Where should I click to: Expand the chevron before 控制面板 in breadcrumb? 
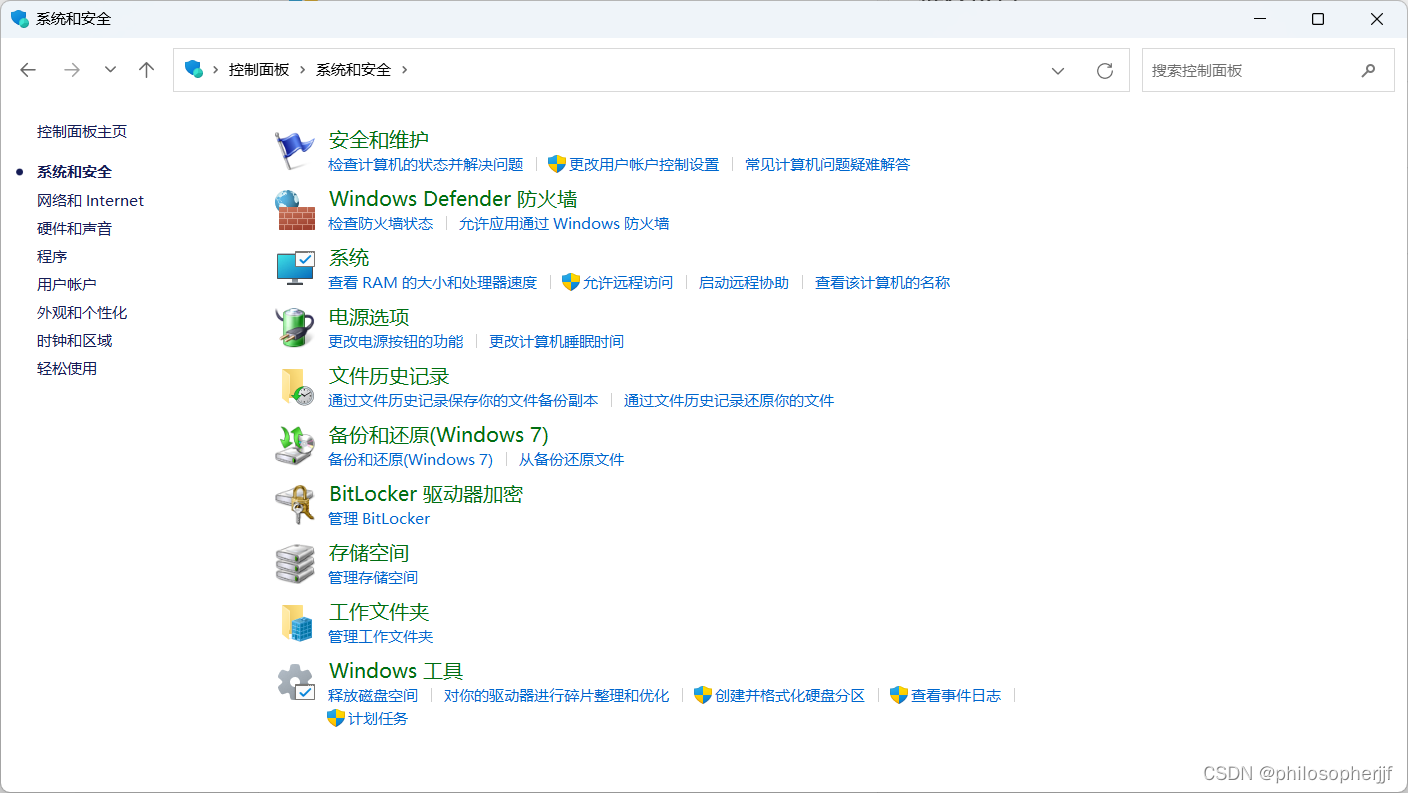pyautogui.click(x=215, y=70)
